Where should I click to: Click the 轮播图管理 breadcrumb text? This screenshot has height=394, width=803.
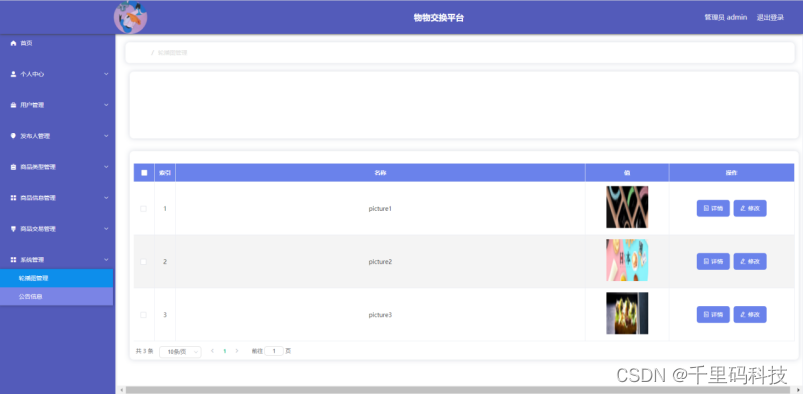click(x=173, y=53)
